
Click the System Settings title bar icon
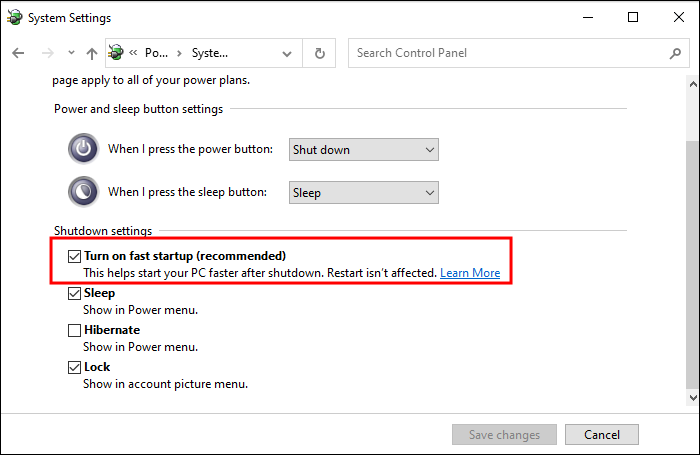[13, 17]
